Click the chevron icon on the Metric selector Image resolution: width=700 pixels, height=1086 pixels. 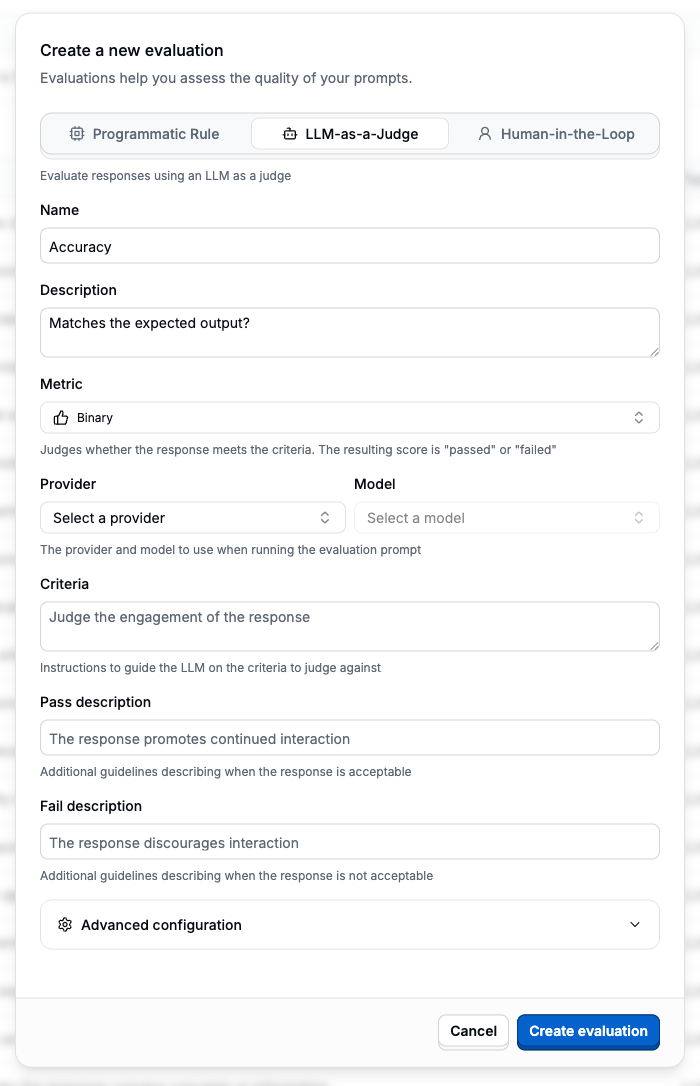638,417
